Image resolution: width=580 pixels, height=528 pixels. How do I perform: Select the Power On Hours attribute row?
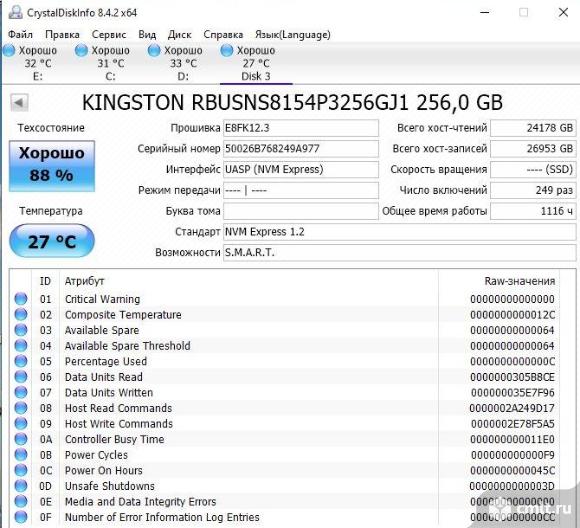click(285, 470)
